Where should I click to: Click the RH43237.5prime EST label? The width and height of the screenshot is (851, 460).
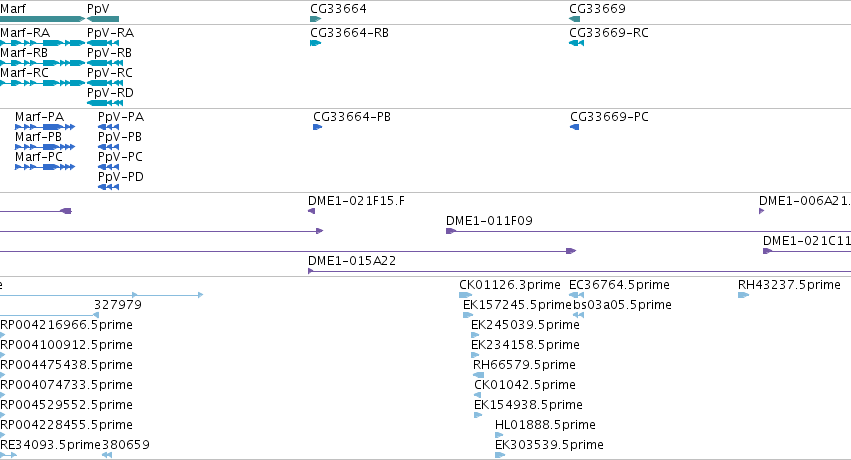[x=789, y=285]
